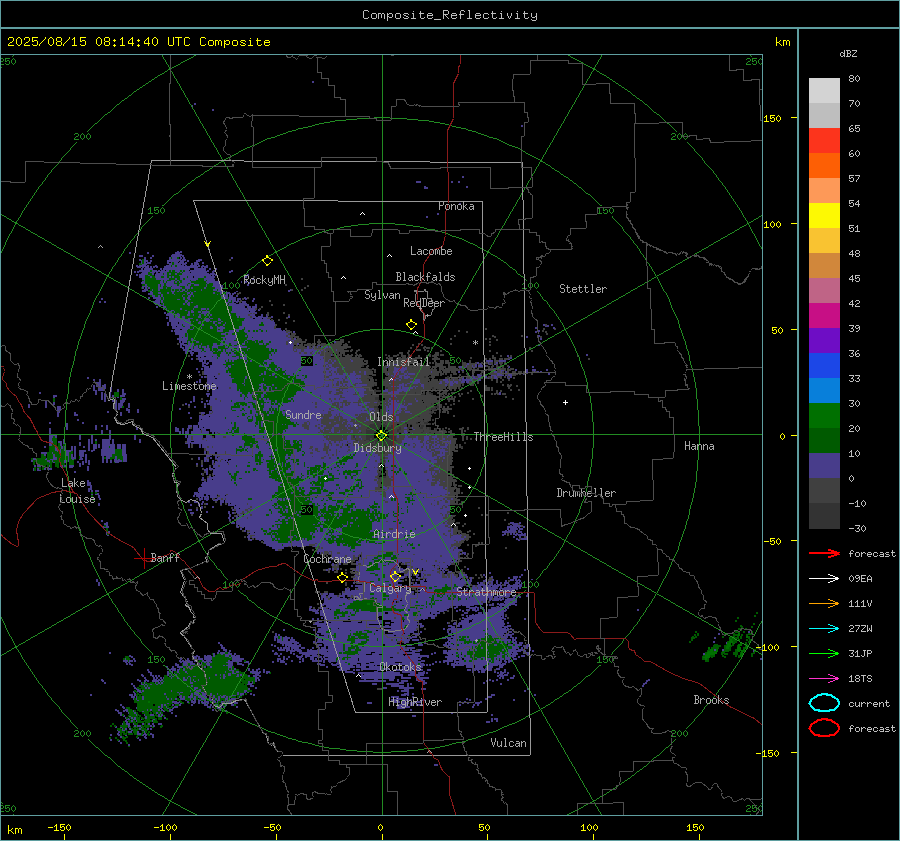Click the yellow diamond marker below Cochrane
Image resolution: width=900 pixels, height=841 pixels.
pyautogui.click(x=342, y=578)
